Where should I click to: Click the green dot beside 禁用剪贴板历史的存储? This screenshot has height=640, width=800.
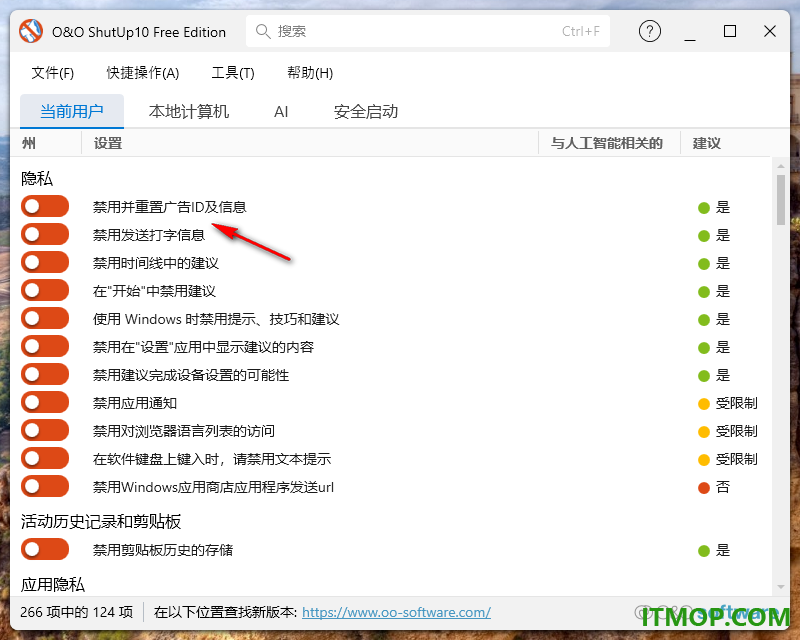point(704,551)
